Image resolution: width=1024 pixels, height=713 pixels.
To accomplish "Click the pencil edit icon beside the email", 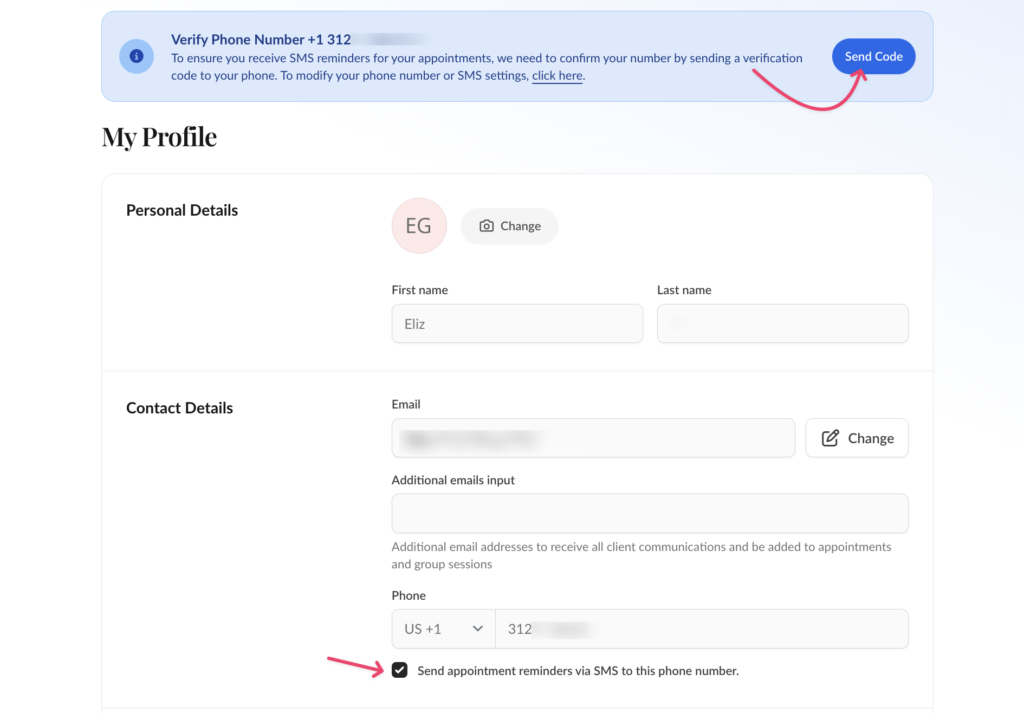I will pyautogui.click(x=830, y=438).
